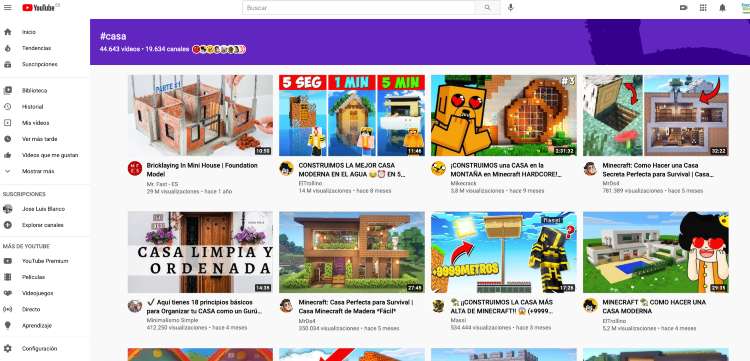The width and height of the screenshot is (750, 361).
Task: Expand sidebar with Mostrar más
Action: [x=38, y=171]
